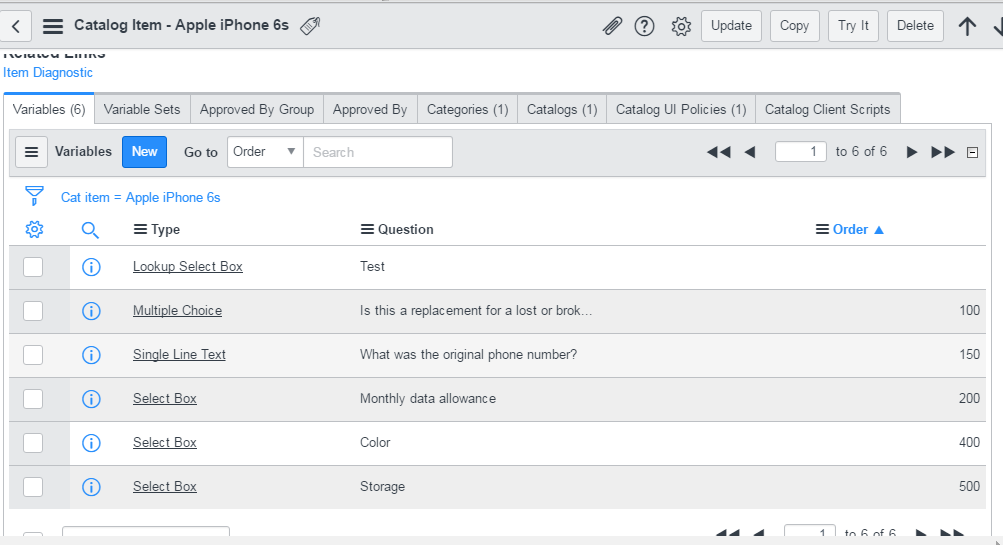
Task: Select the Single Line Text row checkbox
Action: (x=33, y=355)
